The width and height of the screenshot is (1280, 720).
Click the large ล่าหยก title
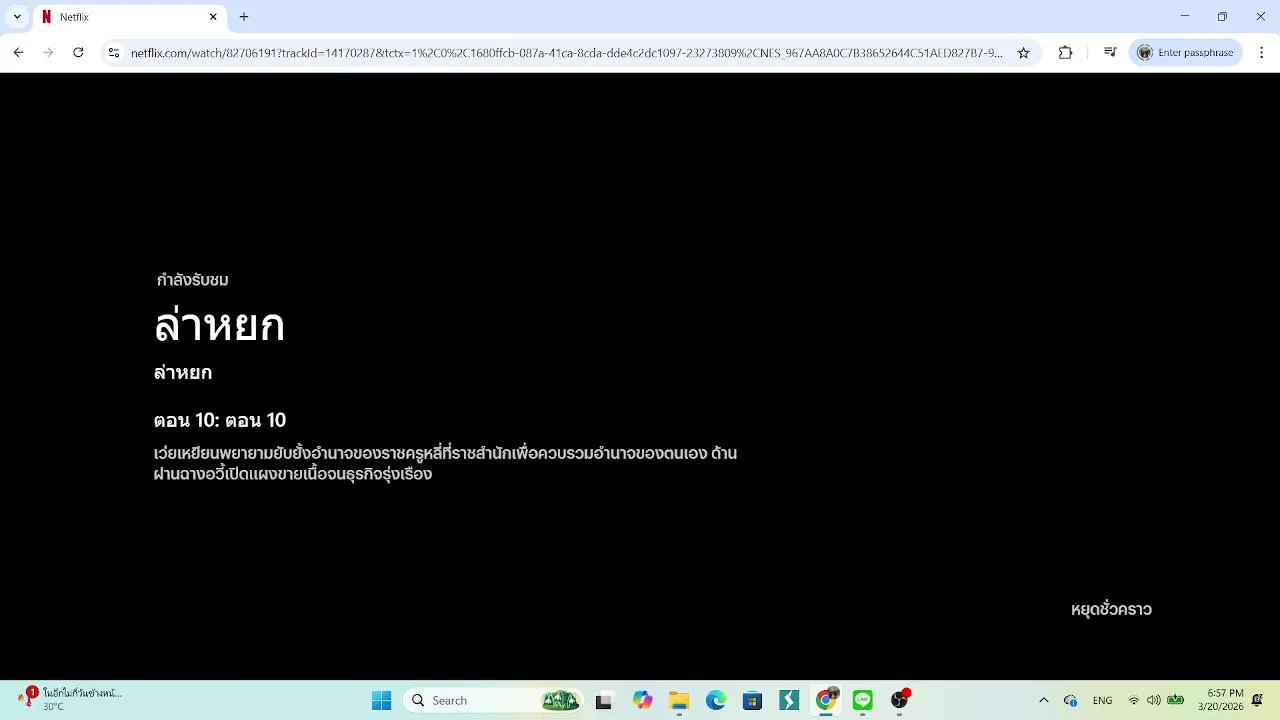[219, 325]
